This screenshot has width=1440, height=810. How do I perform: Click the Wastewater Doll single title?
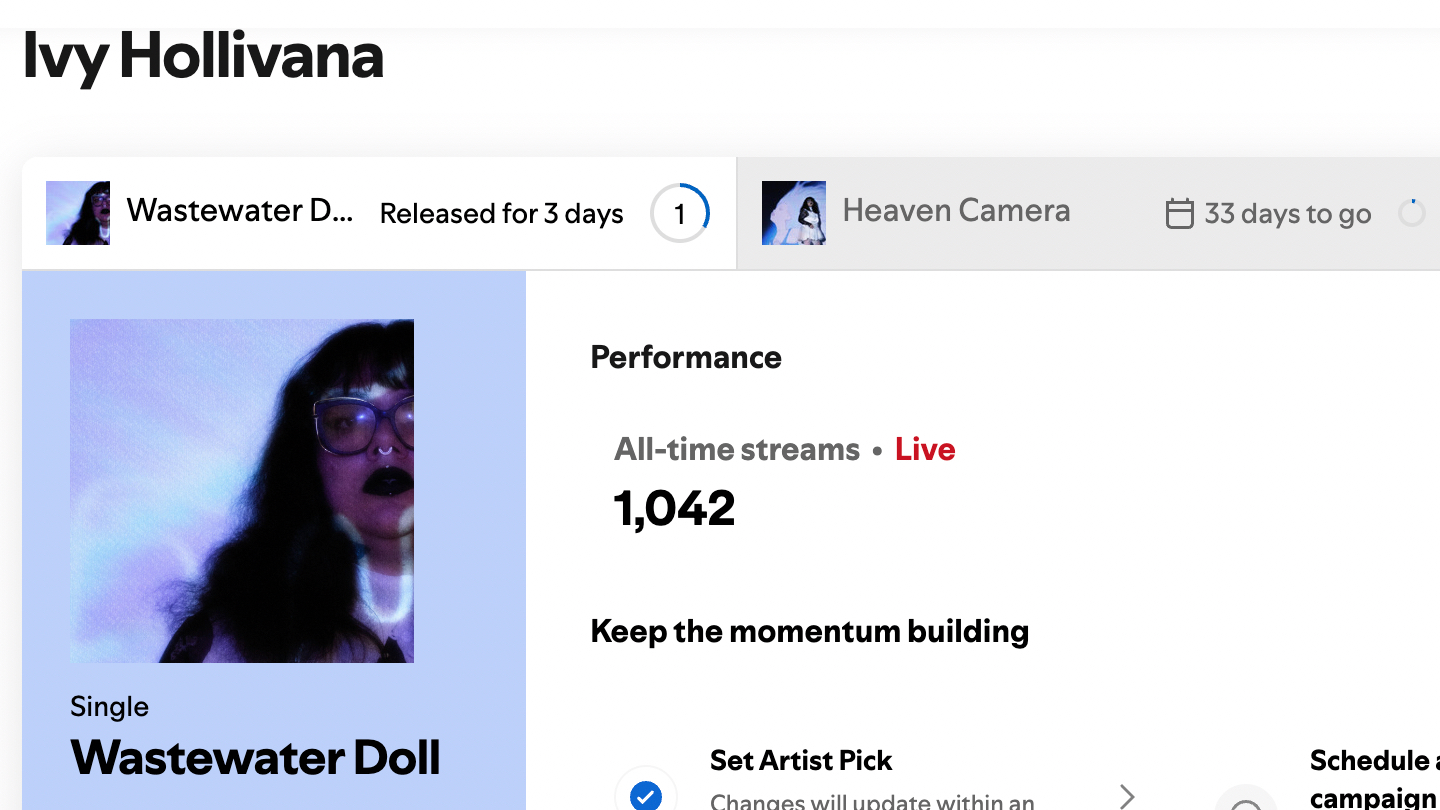[255, 757]
